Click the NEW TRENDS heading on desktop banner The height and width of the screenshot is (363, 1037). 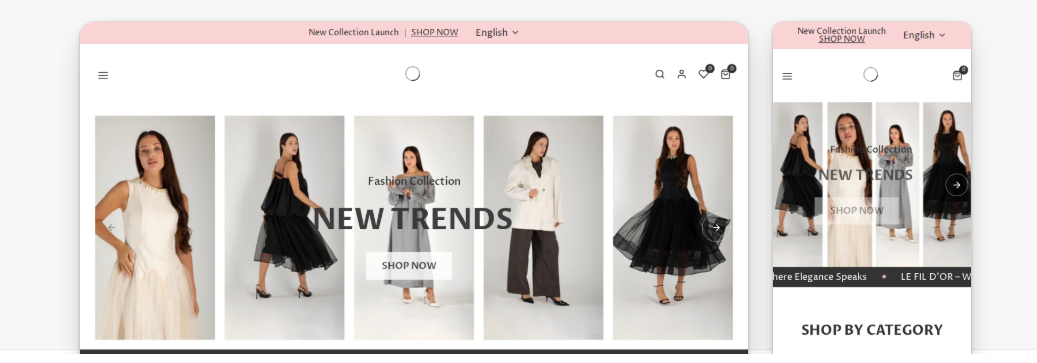413,219
